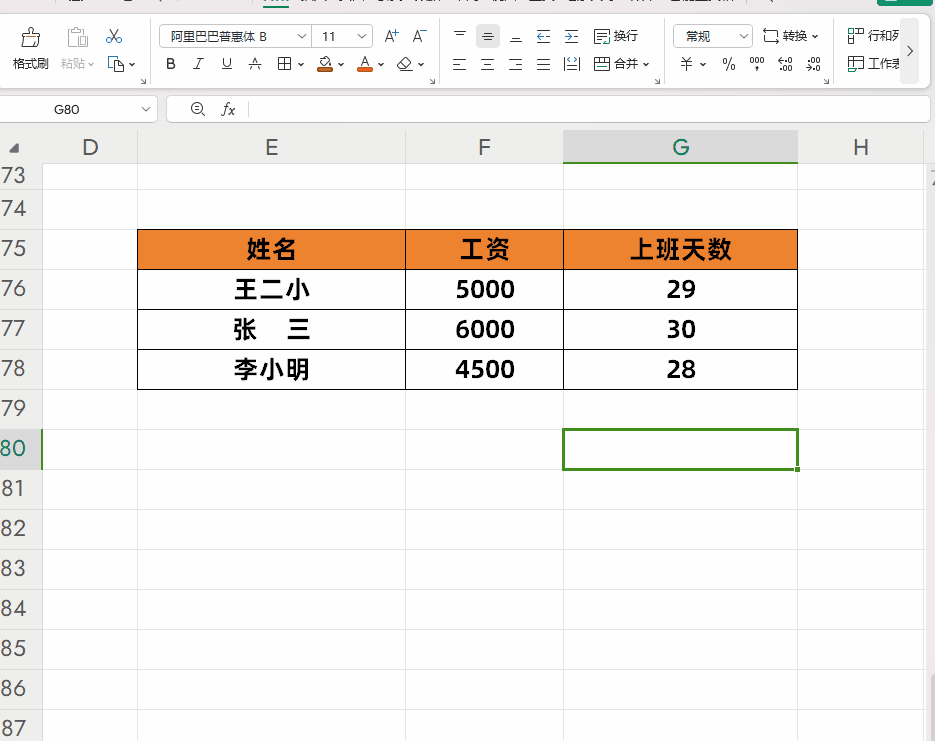Click the Worksheet (工作表) button
The image size is (935, 741).
(x=873, y=64)
